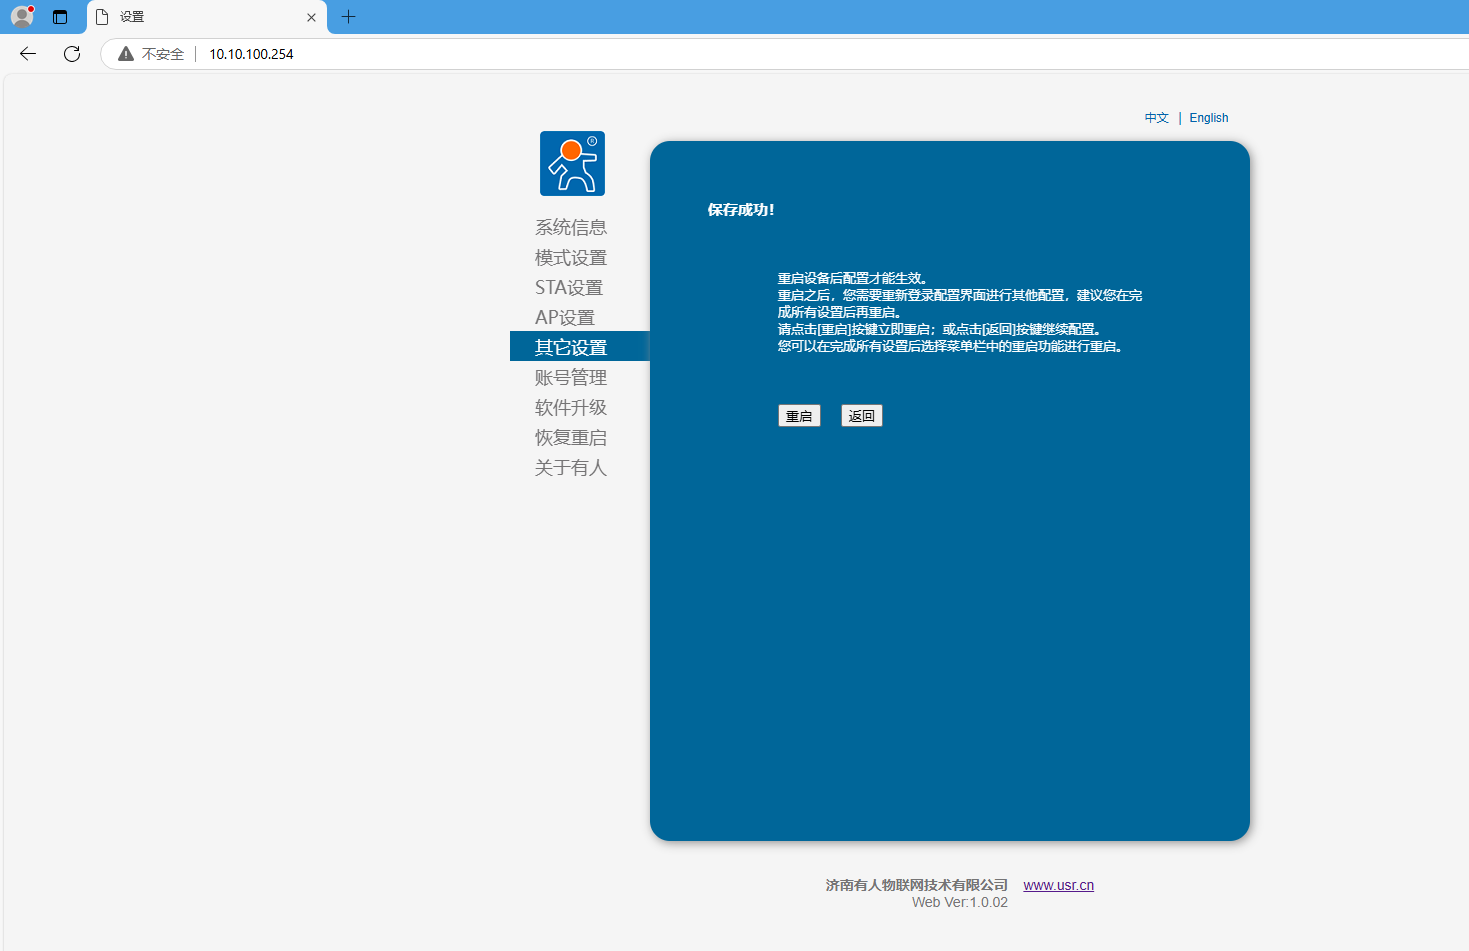This screenshot has width=1469, height=951.
Task: Click the address bar URL 10.10.100.254
Action: [251, 54]
